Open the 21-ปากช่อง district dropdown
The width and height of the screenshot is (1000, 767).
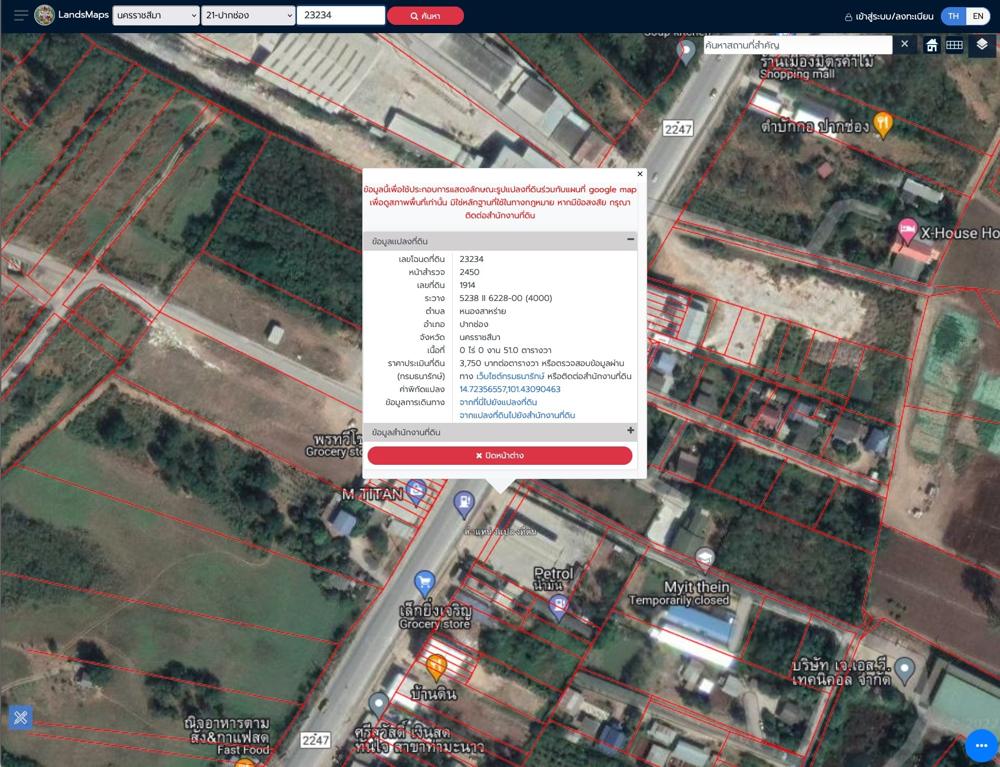tap(248, 15)
